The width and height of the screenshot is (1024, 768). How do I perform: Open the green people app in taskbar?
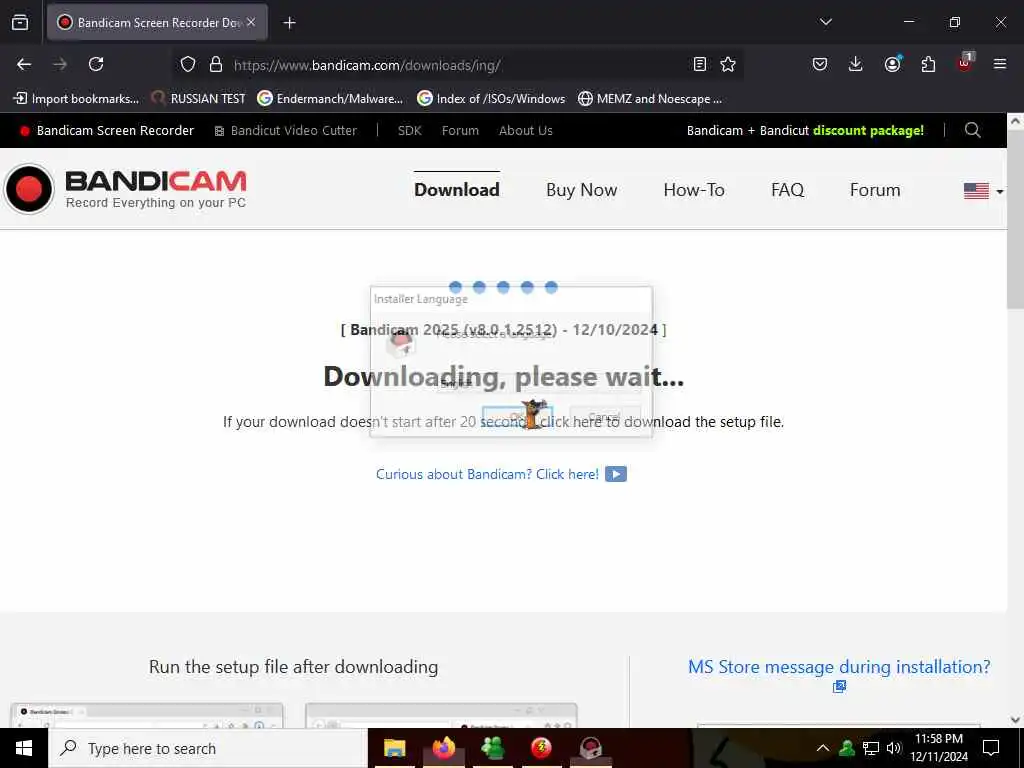pos(492,748)
